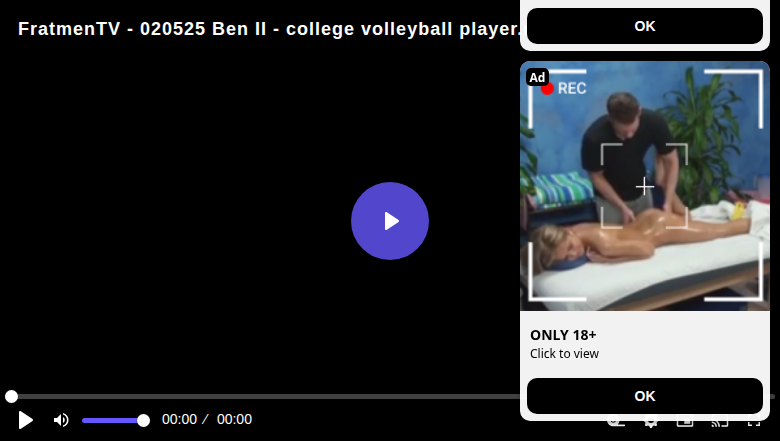The image size is (780, 441).
Task: Enable picture-in-picture mode icon
Action: click(685, 424)
